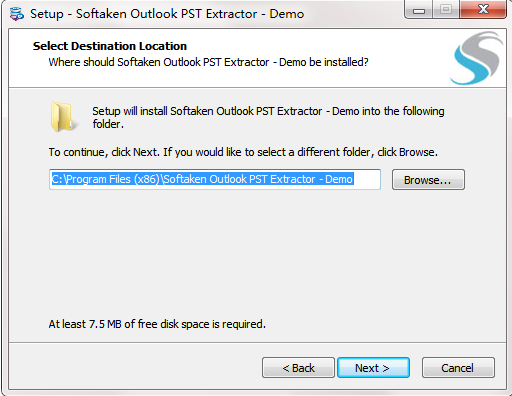Click the Softaken S logo
The height and width of the screenshot is (396, 512).
477,58
